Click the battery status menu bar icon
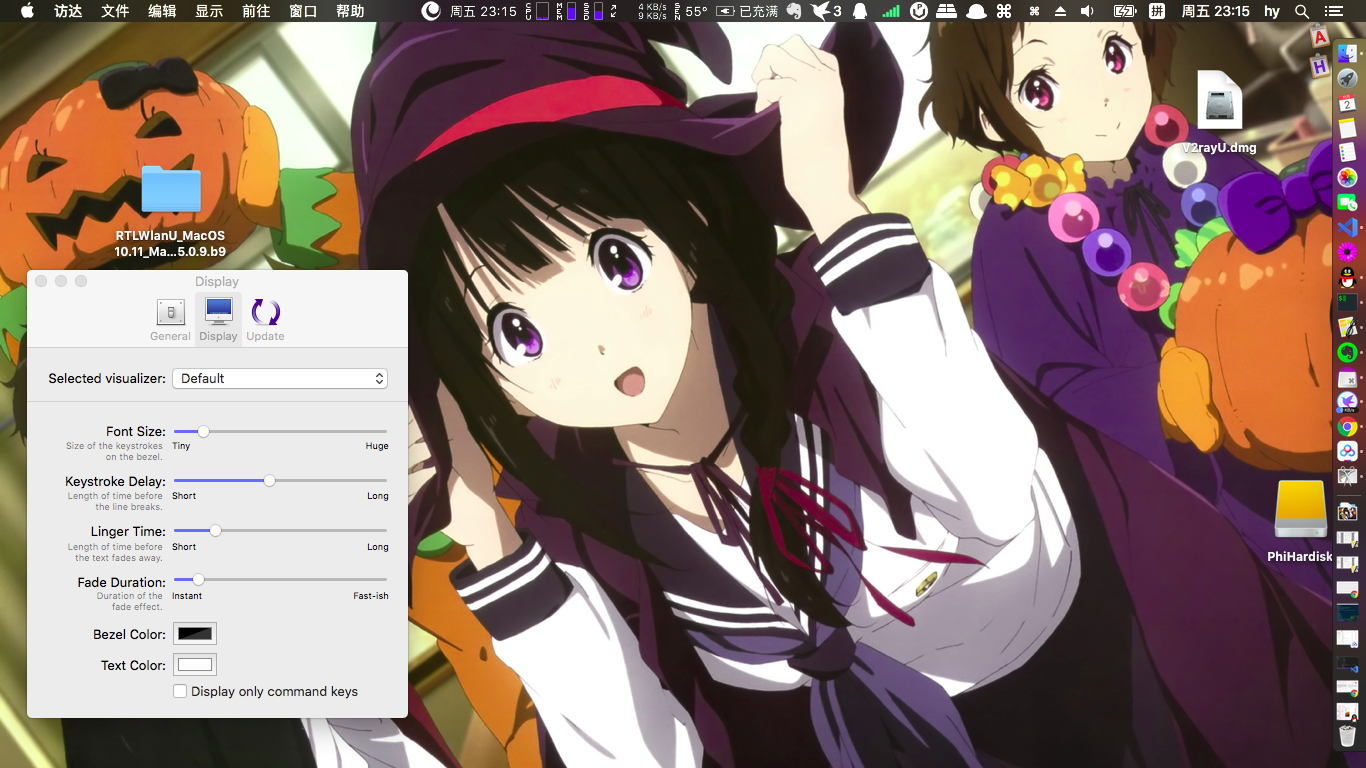 tap(1124, 11)
